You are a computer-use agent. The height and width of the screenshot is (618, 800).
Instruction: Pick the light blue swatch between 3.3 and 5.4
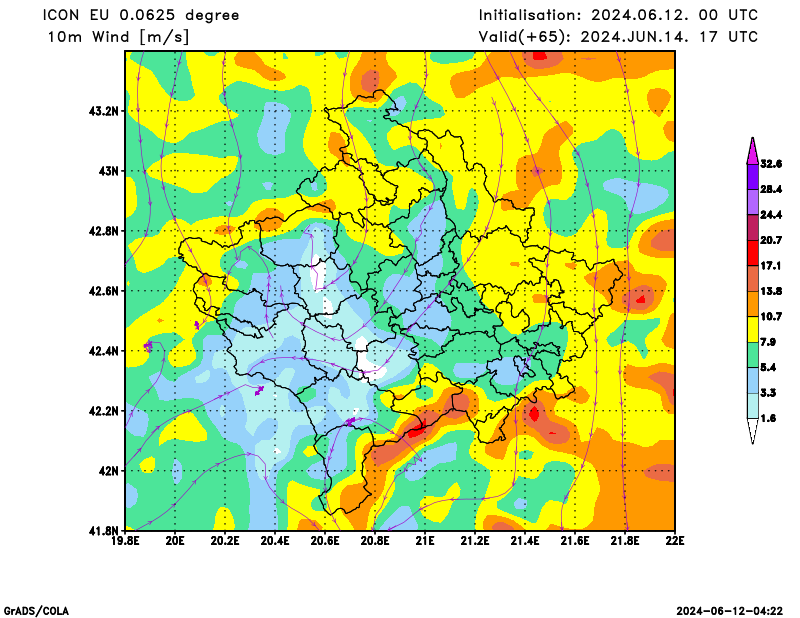753,380
